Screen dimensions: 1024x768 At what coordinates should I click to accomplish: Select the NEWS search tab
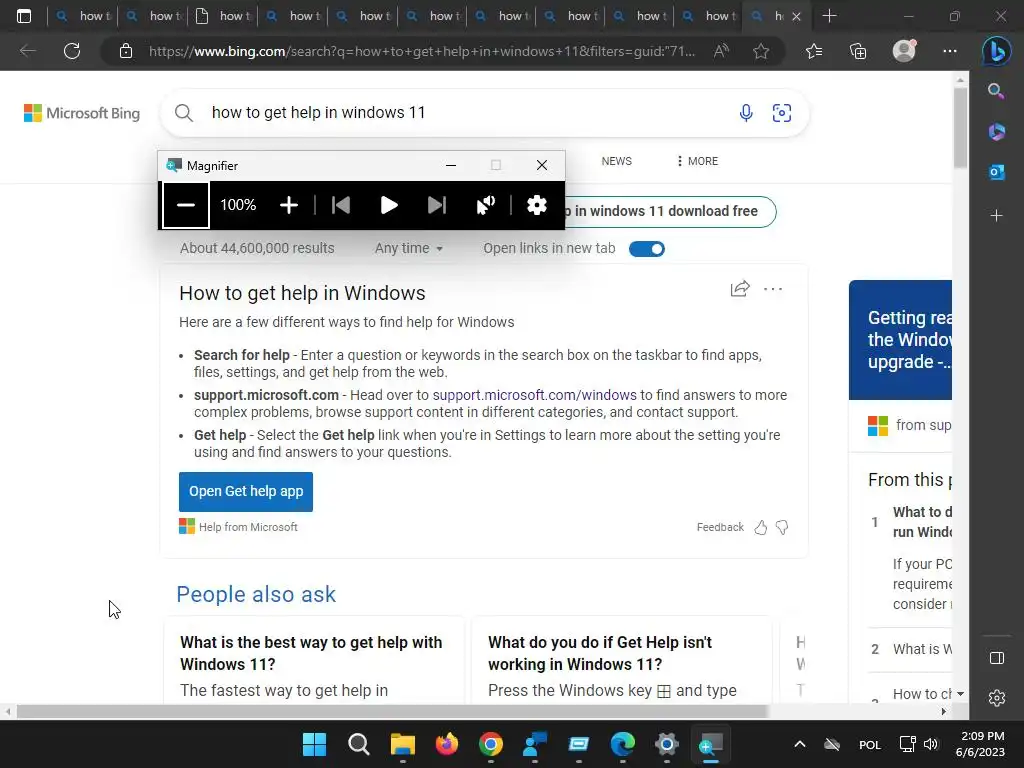pos(616,161)
